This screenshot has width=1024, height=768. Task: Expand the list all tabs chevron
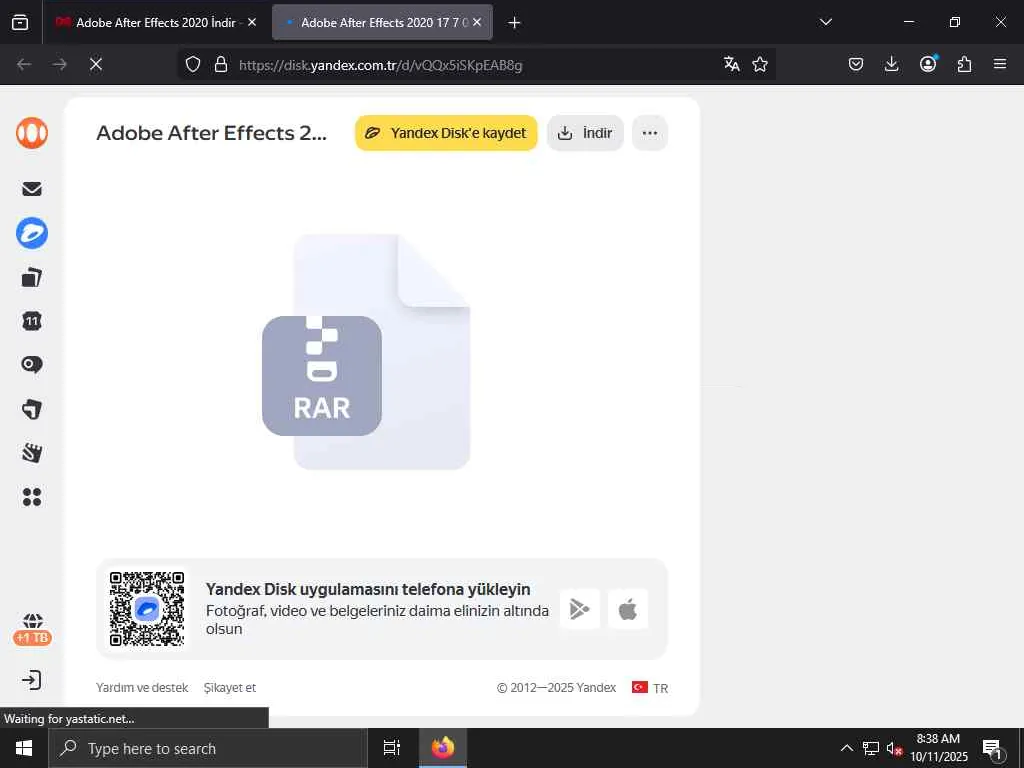(x=825, y=22)
